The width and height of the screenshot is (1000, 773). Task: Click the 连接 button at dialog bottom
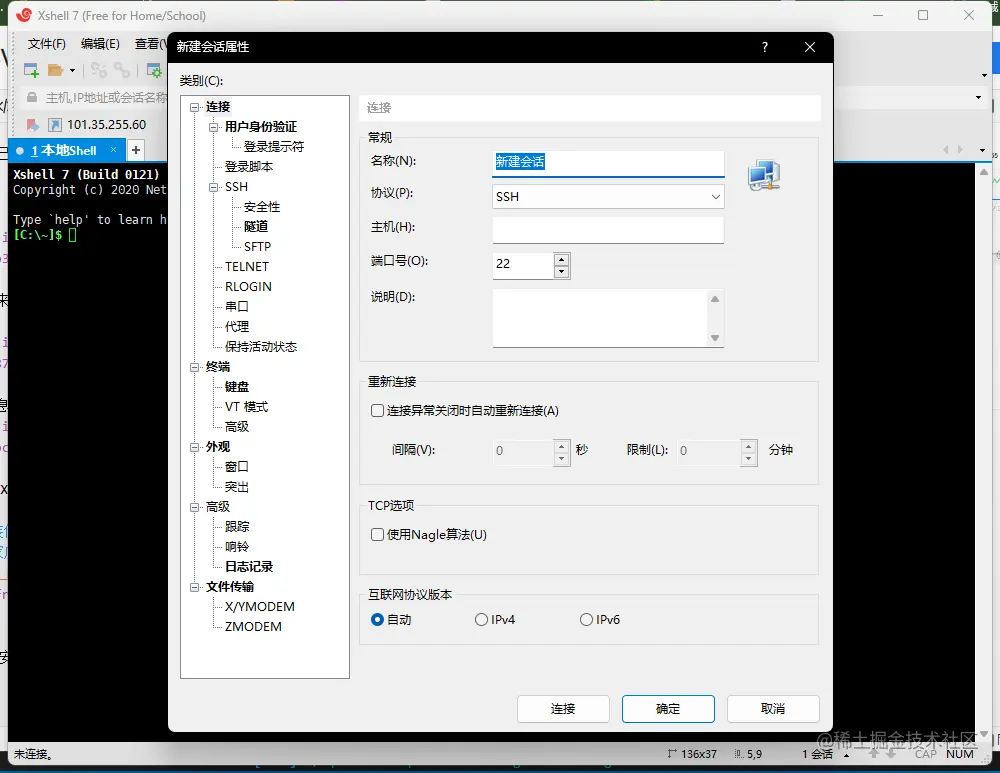563,709
